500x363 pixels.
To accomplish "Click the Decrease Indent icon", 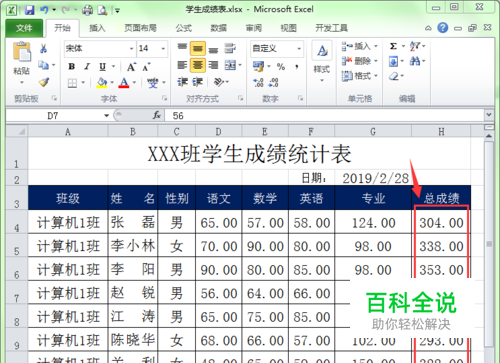I will pos(182,82).
